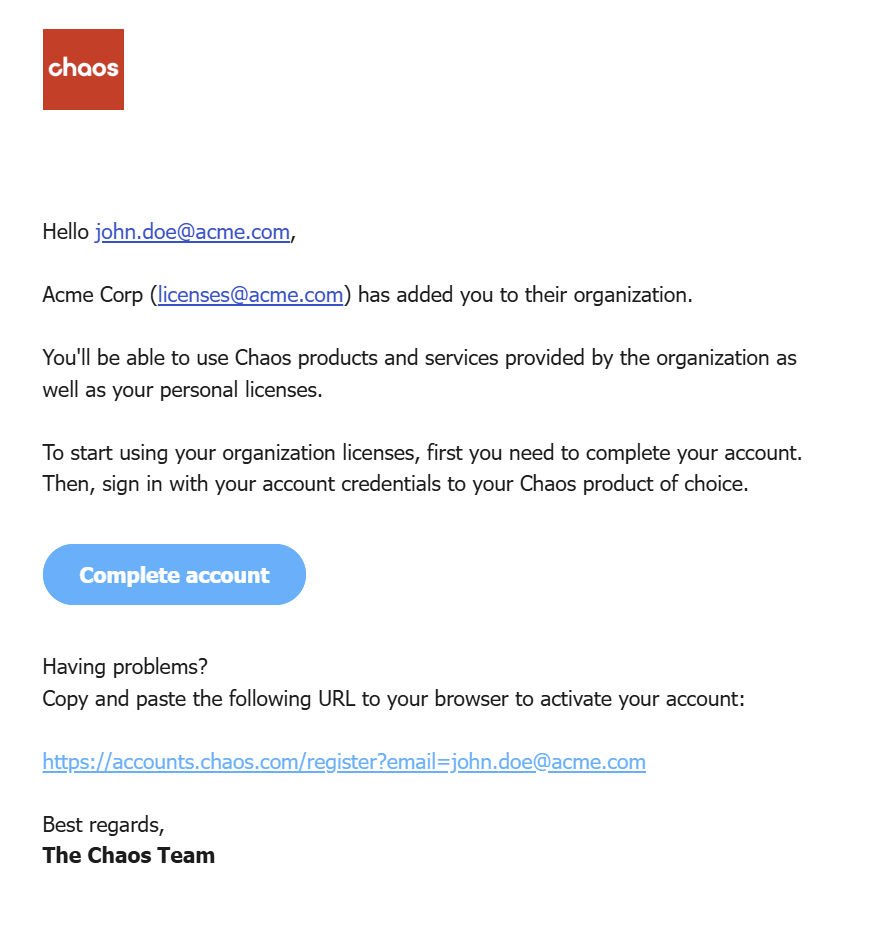
Task: Open the licenses@acme.com email link
Action: [x=250, y=295]
